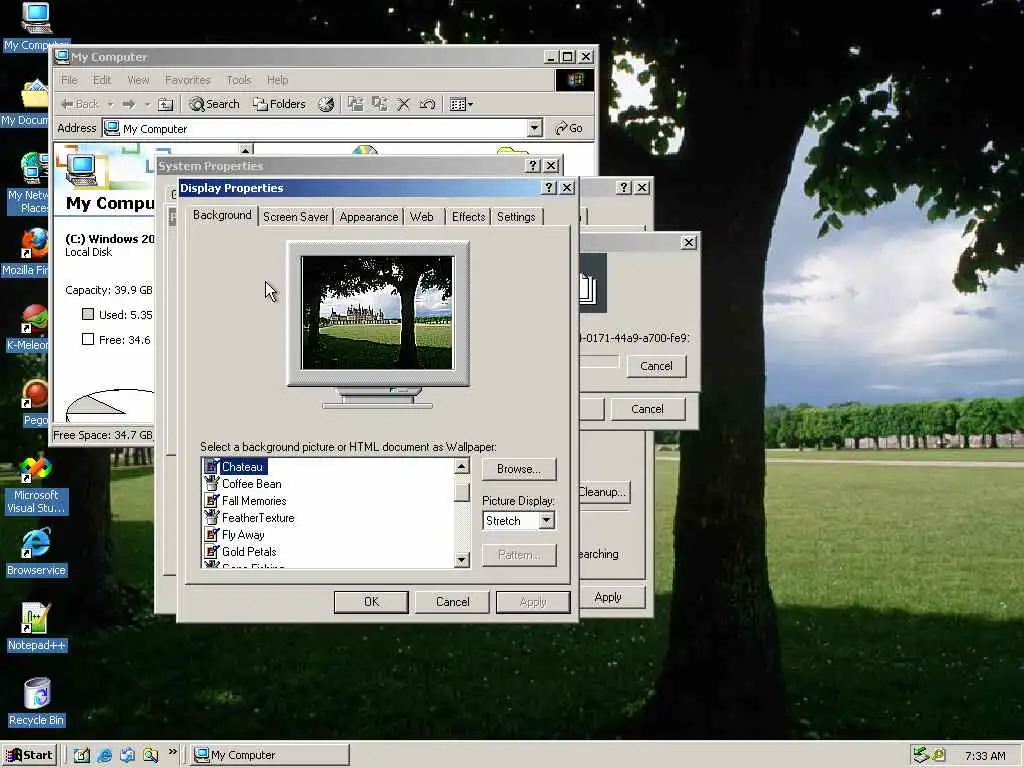Click the Delete X icon in My Computer toolbar
The width and height of the screenshot is (1024, 768).
tap(404, 104)
